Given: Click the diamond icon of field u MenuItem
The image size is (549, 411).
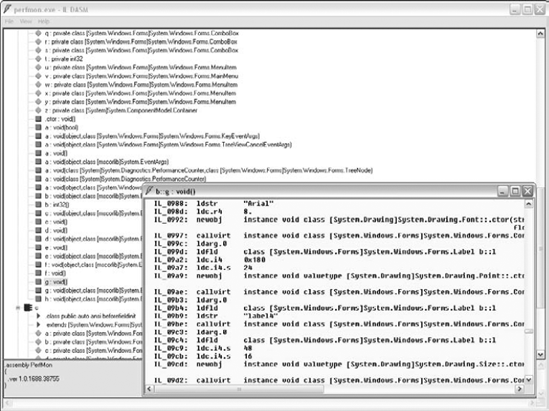Looking at the screenshot, I should pyautogui.click(x=39, y=68).
